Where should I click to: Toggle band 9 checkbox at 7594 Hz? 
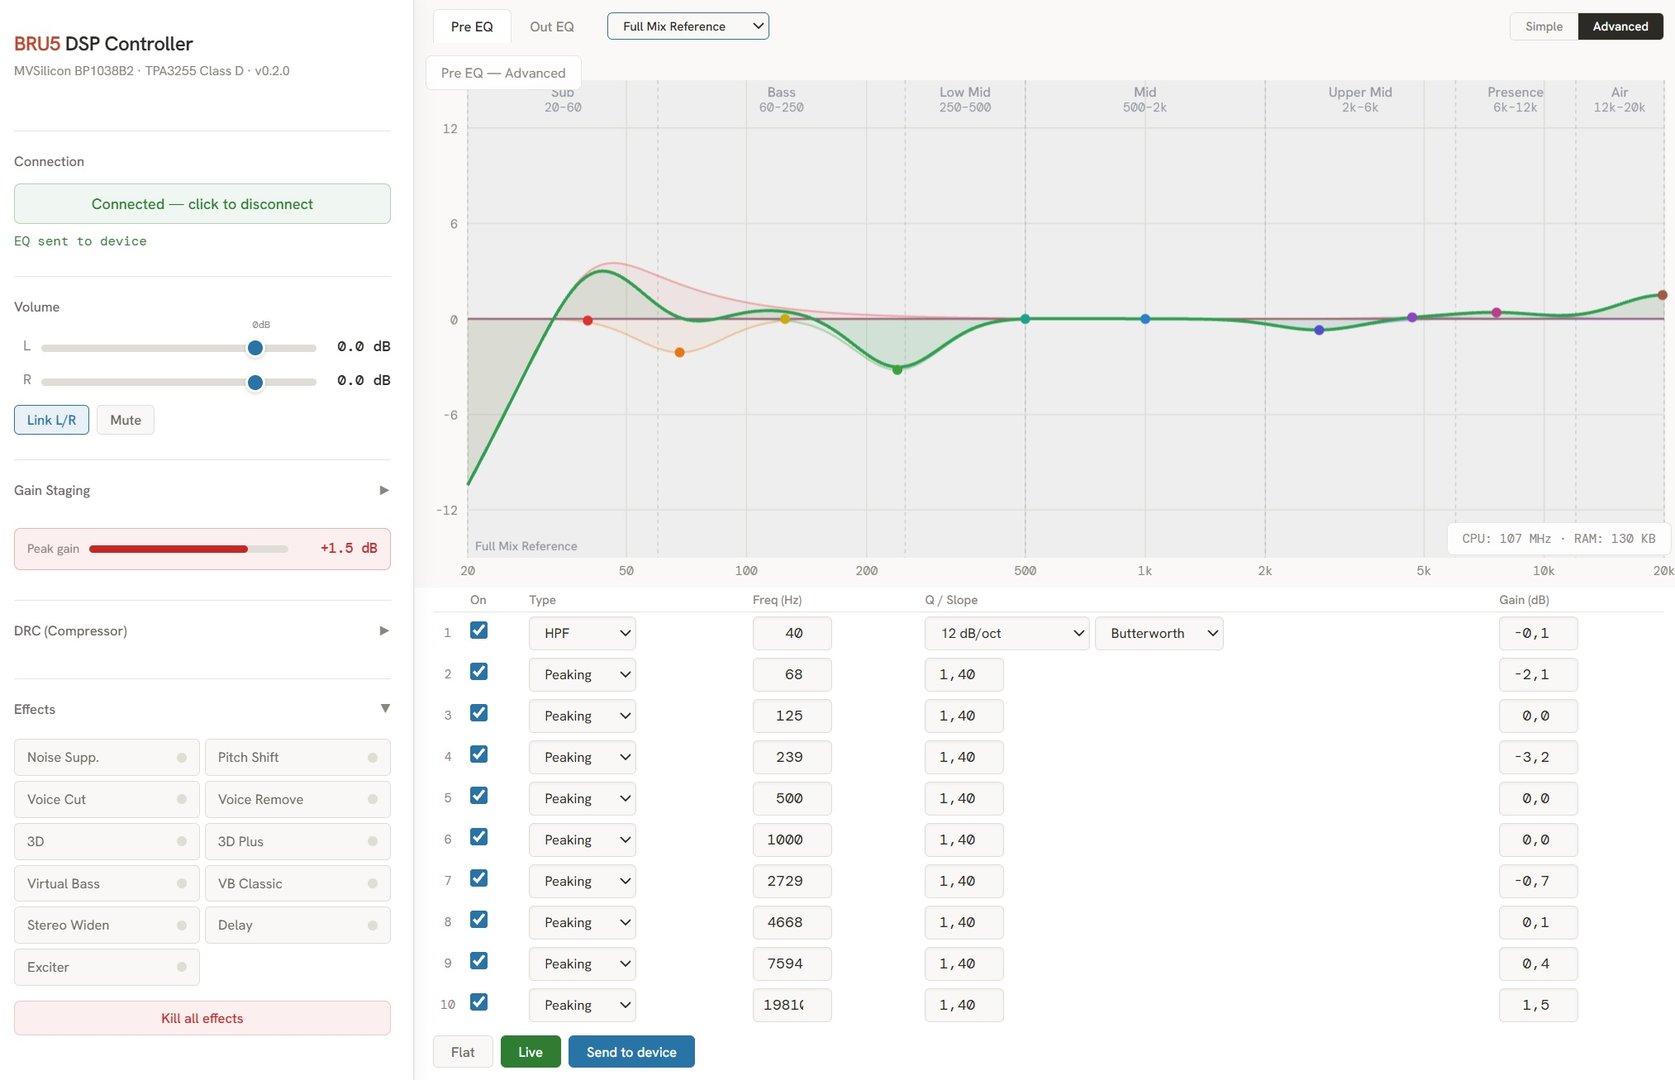(x=479, y=961)
